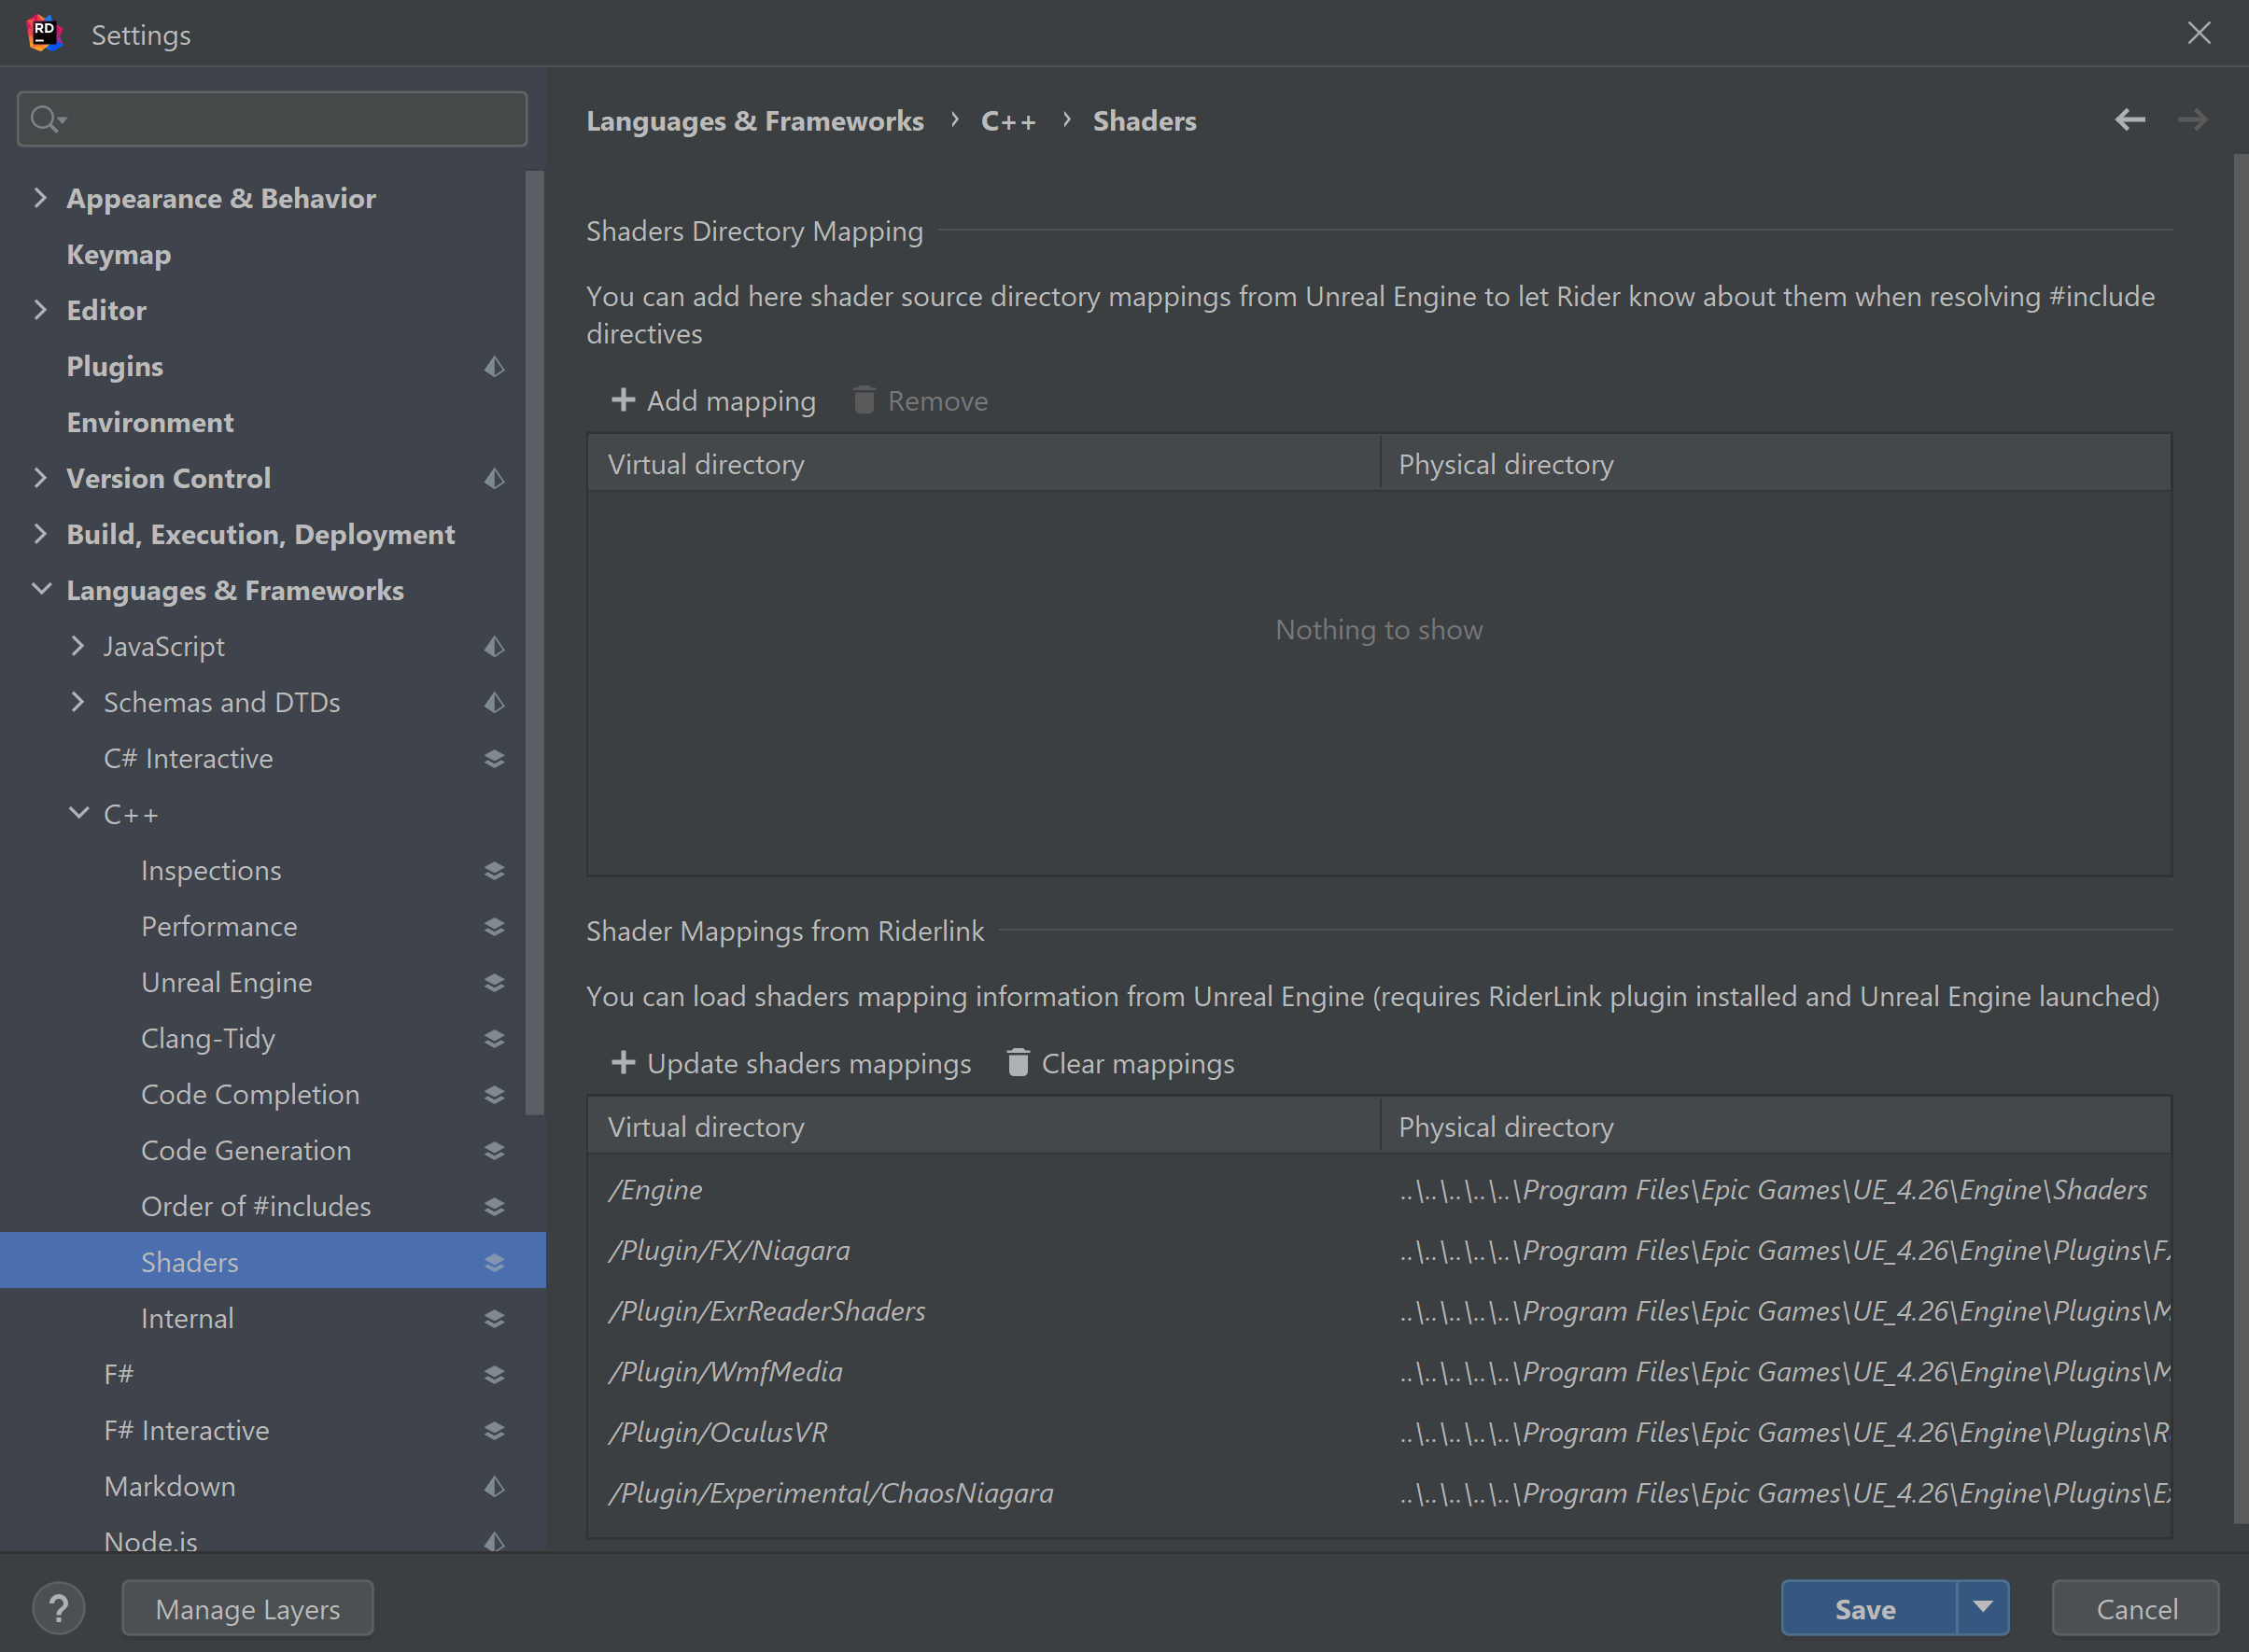Expand the JavaScript settings node
2249x1652 pixels.
tap(78, 645)
